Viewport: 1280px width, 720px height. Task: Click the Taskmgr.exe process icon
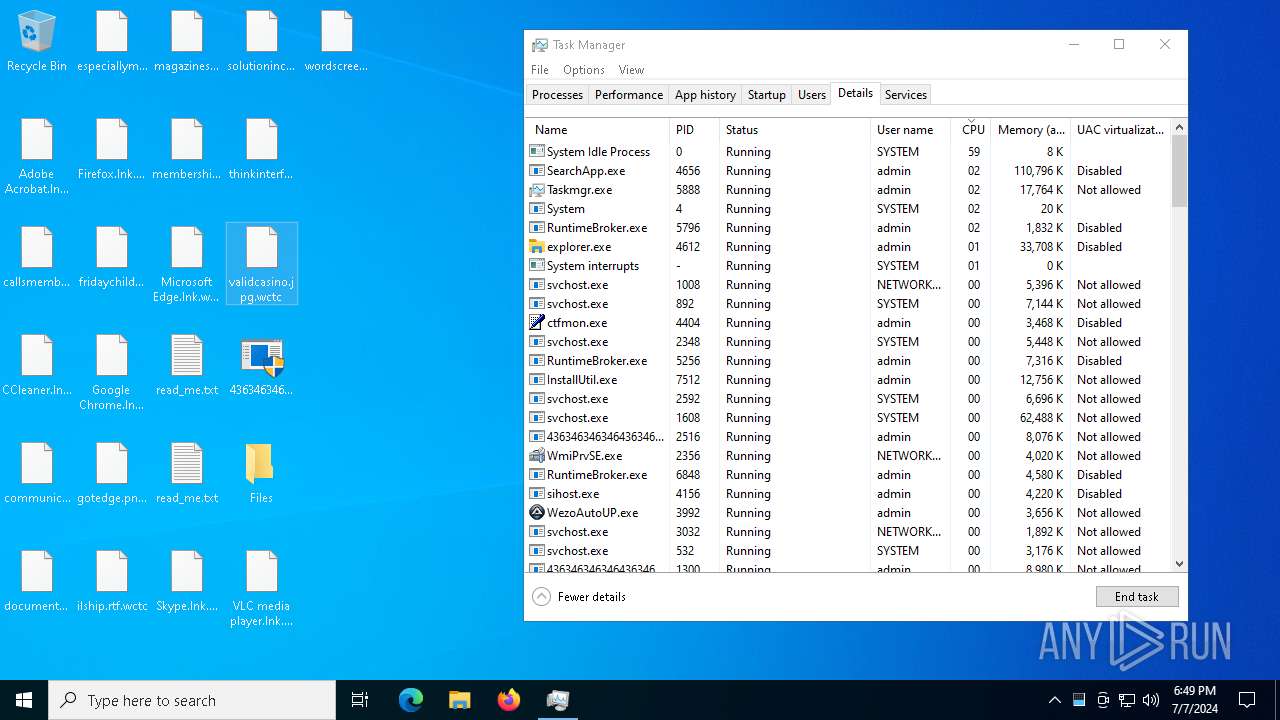pyautogui.click(x=537, y=190)
